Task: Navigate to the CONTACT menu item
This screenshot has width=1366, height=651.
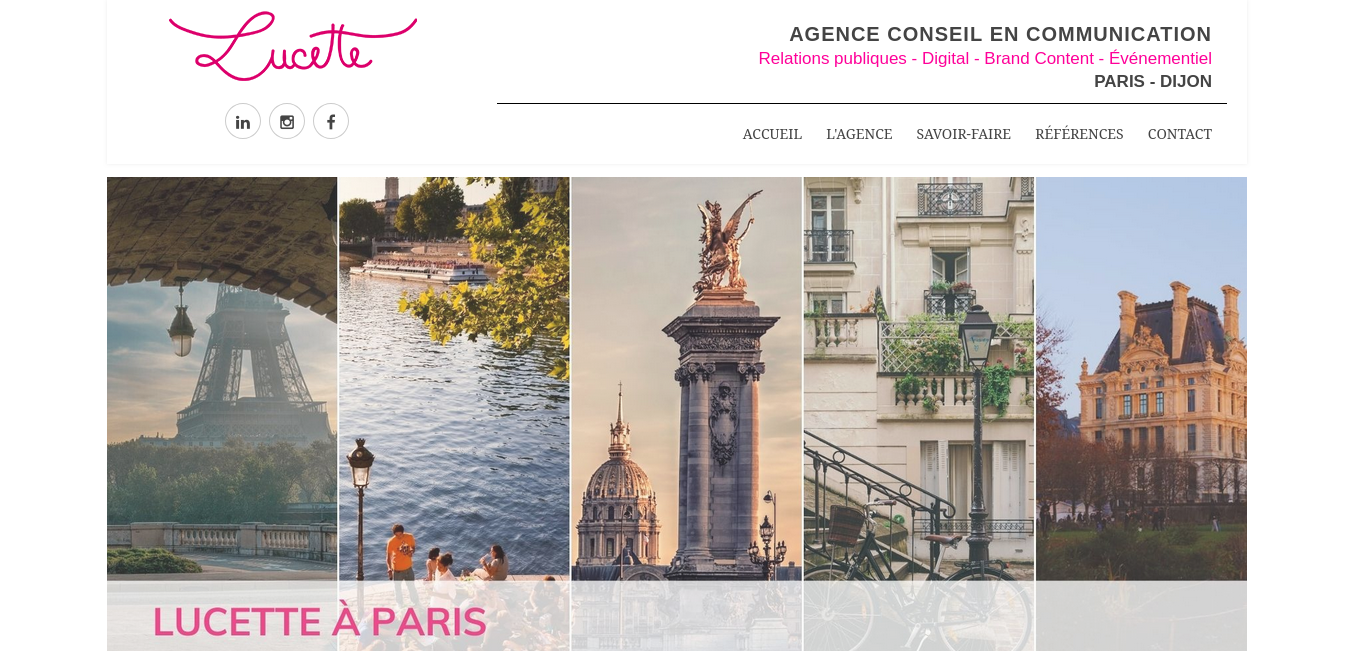Action: point(1180,134)
